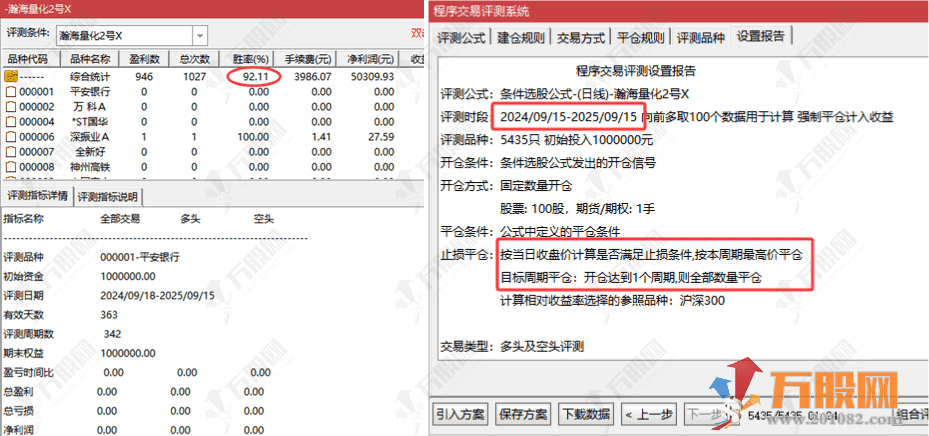
Task: Select the 综合统计 folder icon
Action: (x=10, y=76)
